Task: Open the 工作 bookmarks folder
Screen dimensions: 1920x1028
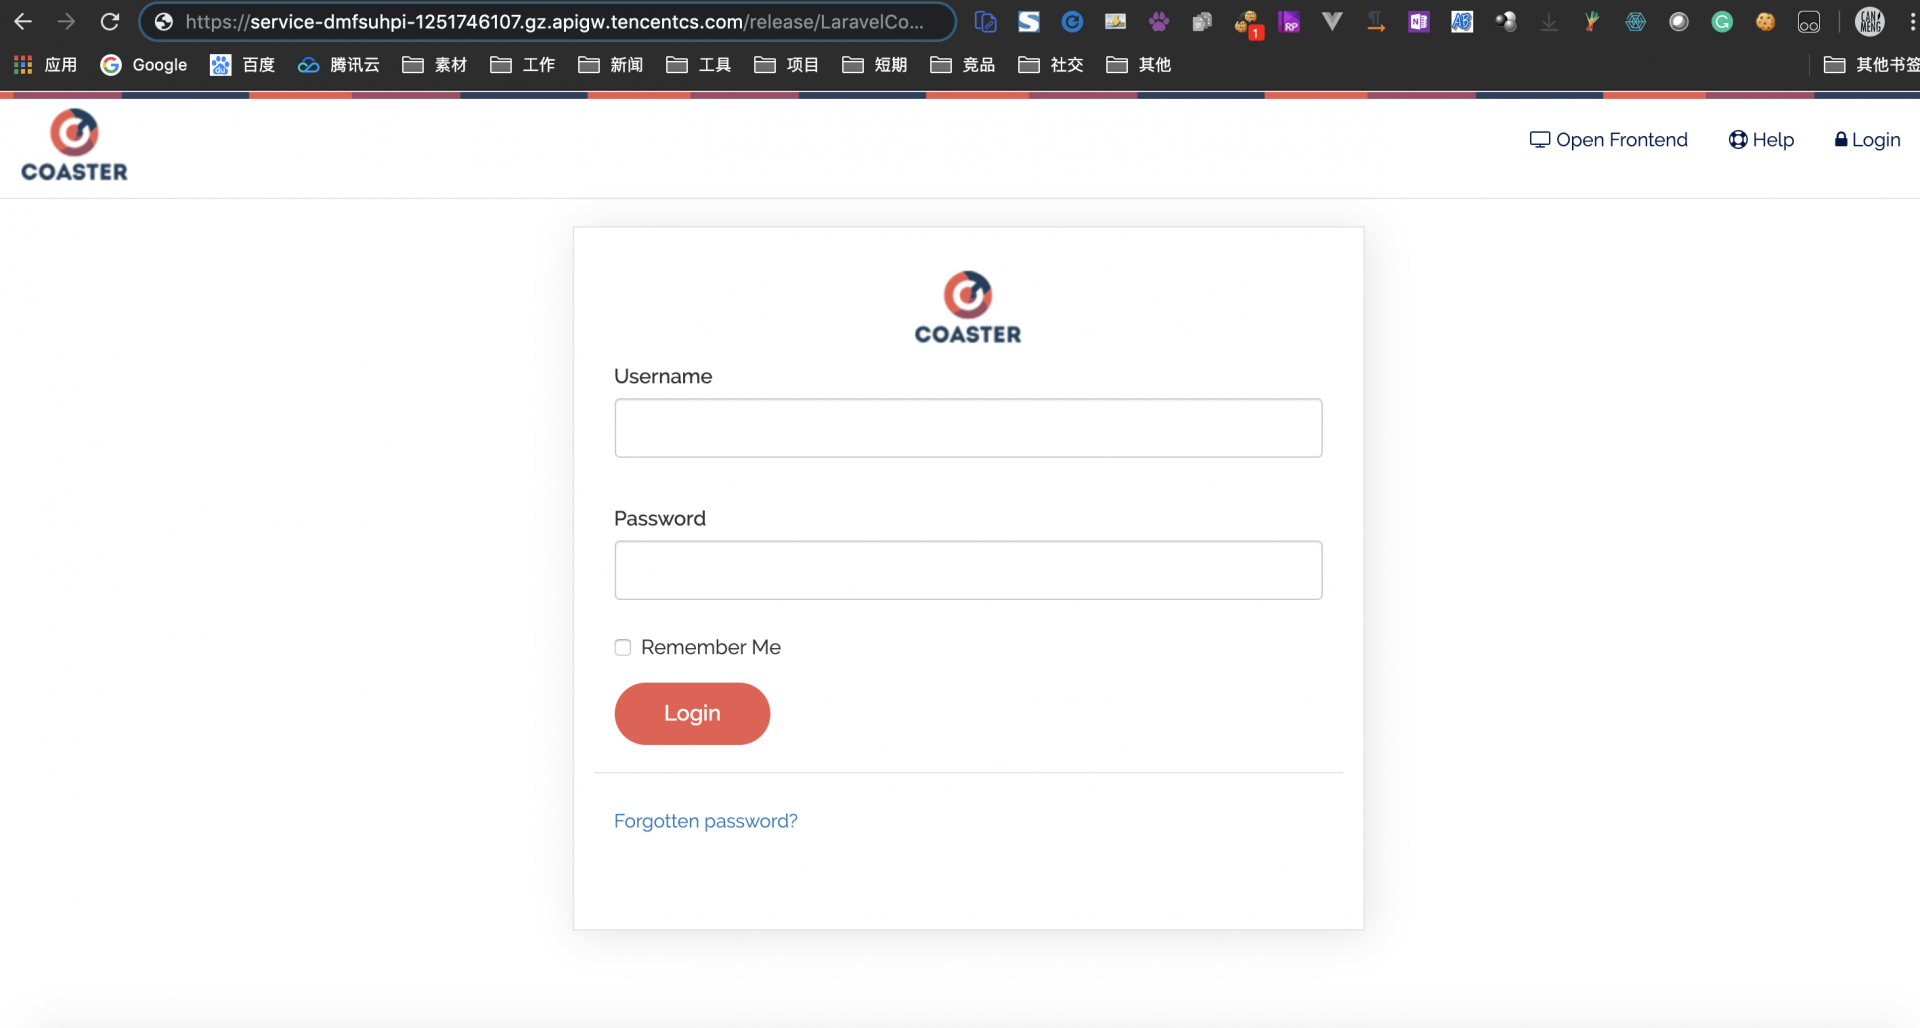Action: pos(523,65)
